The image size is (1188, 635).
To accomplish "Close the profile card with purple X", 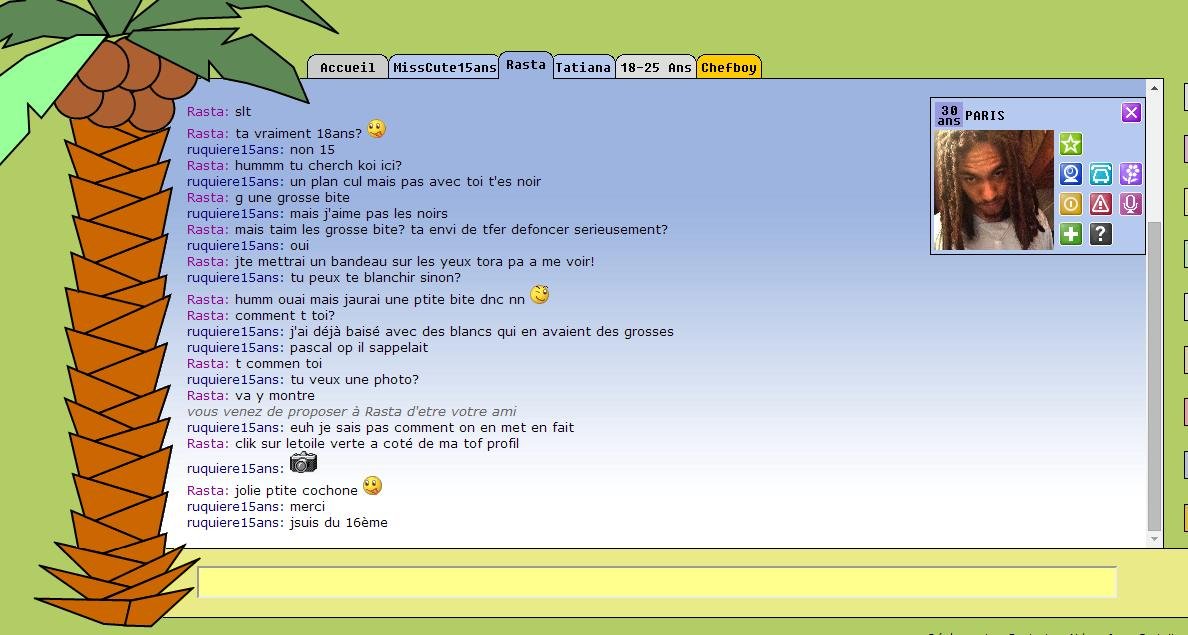I will tap(1131, 113).
